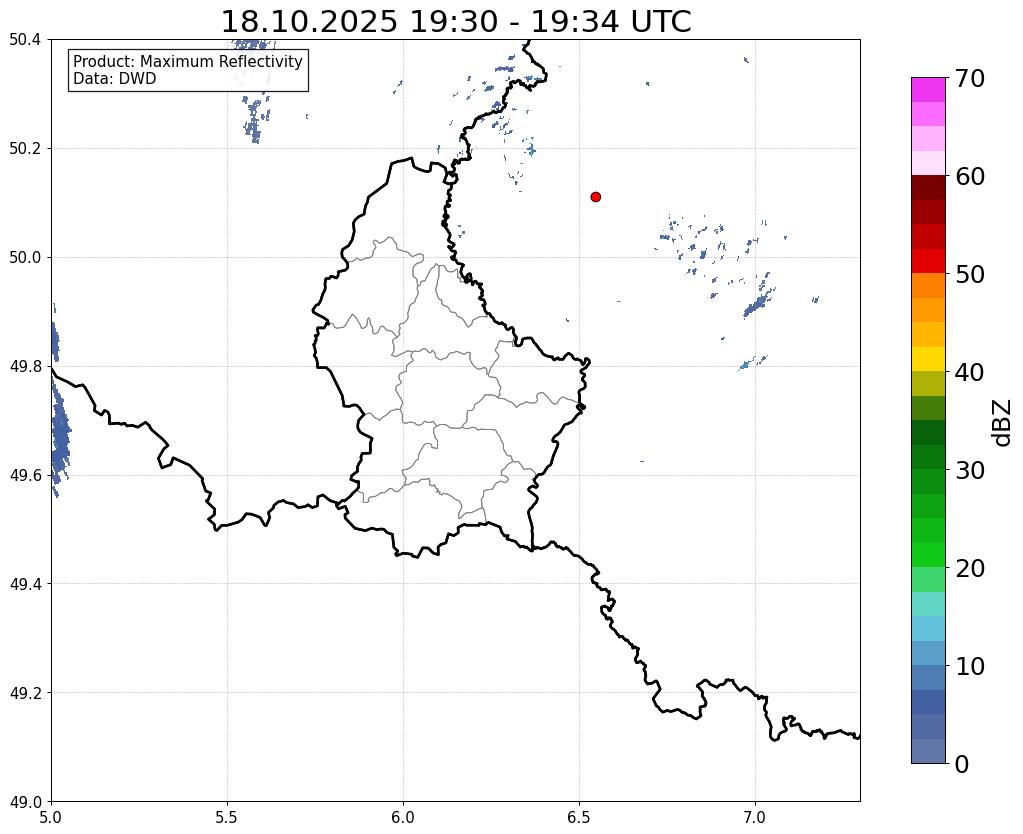Pick the bright green colorbar swatch at 20 dBZ
Viewport: 1023px width, 834px height.
tap(928, 555)
